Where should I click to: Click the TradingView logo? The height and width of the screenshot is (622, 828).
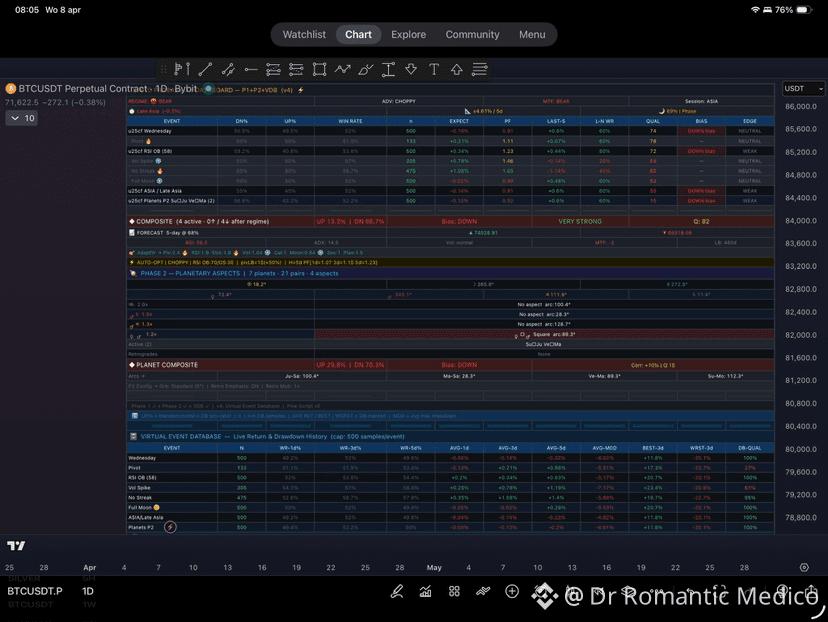pyautogui.click(x=16, y=545)
